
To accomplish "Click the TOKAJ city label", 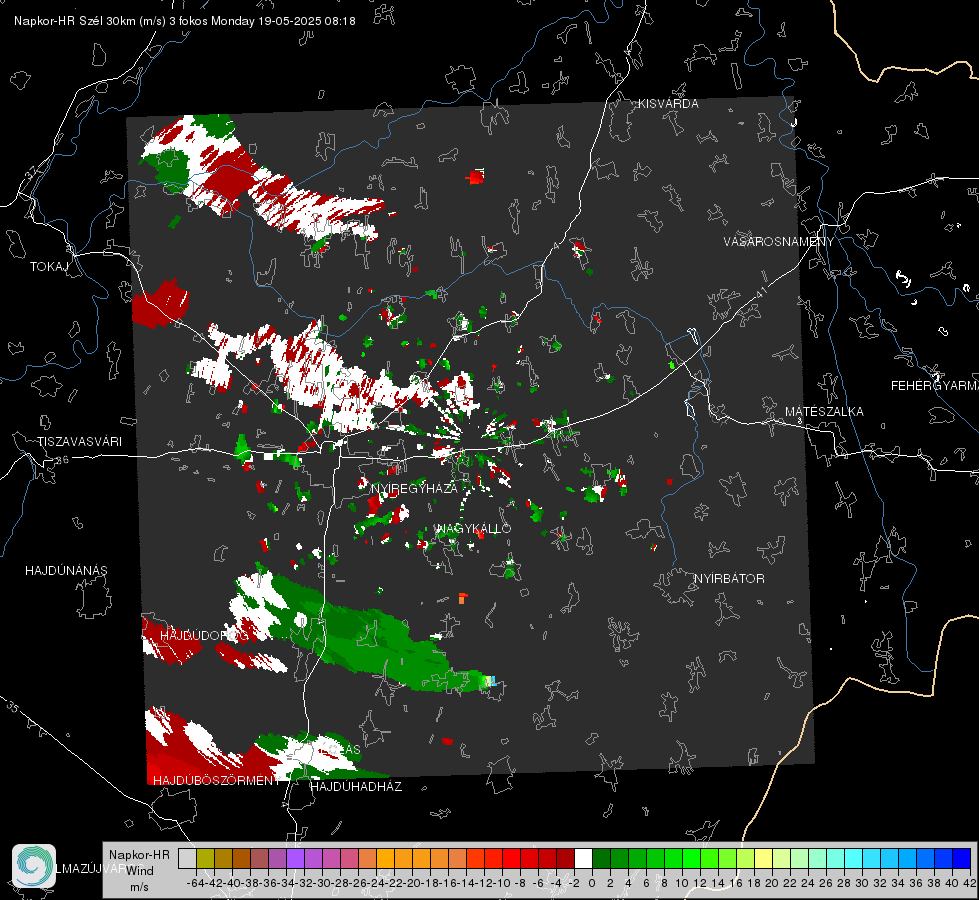I will (49, 267).
